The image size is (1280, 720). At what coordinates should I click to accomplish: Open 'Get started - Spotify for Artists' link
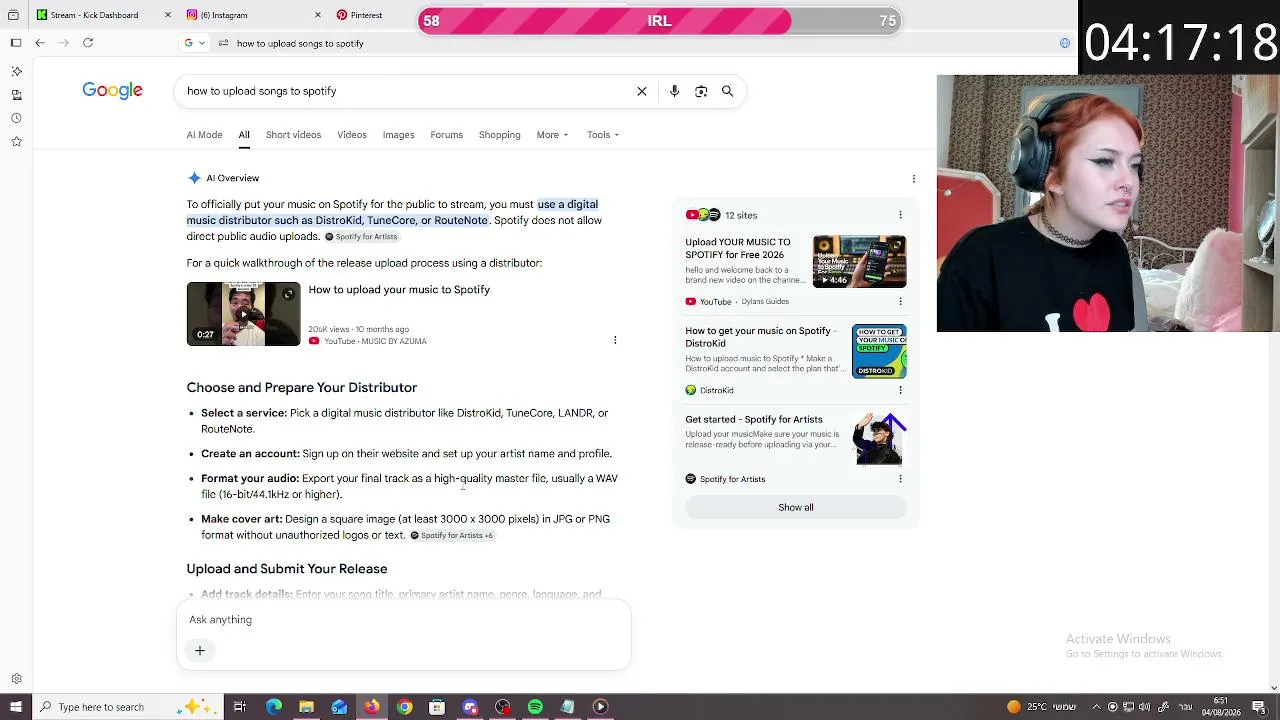[x=754, y=420]
